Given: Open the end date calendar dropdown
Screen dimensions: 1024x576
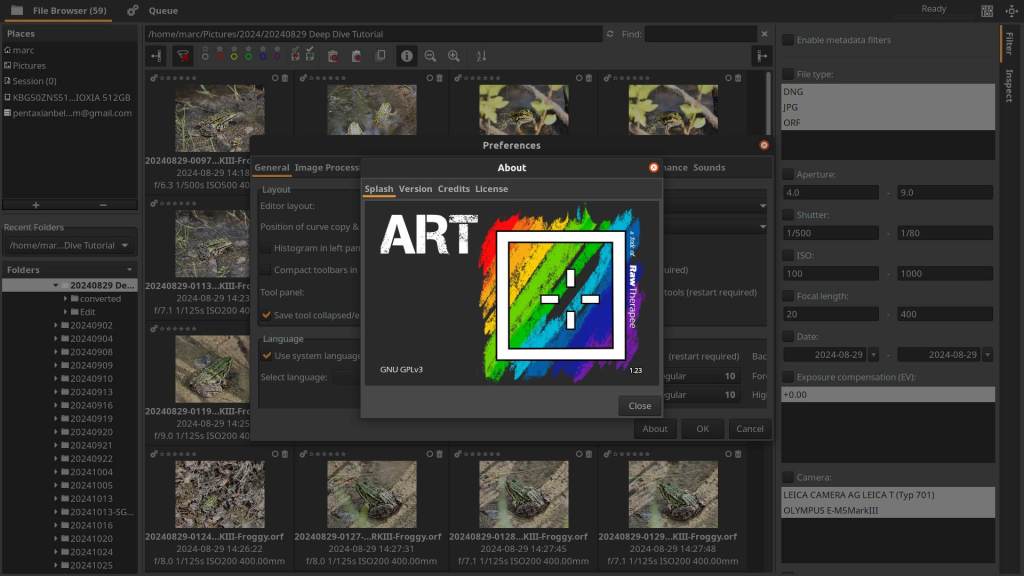Looking at the screenshot, I should pos(988,355).
